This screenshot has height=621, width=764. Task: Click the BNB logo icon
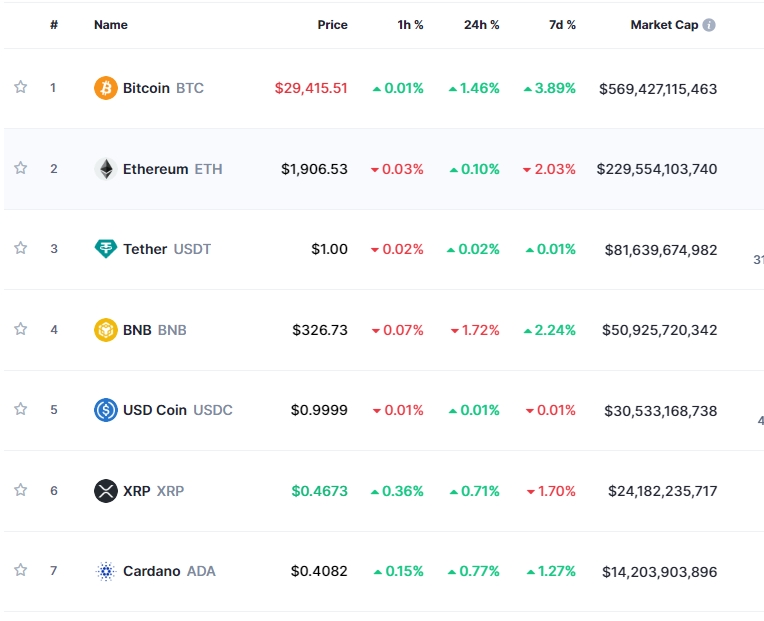(105, 329)
